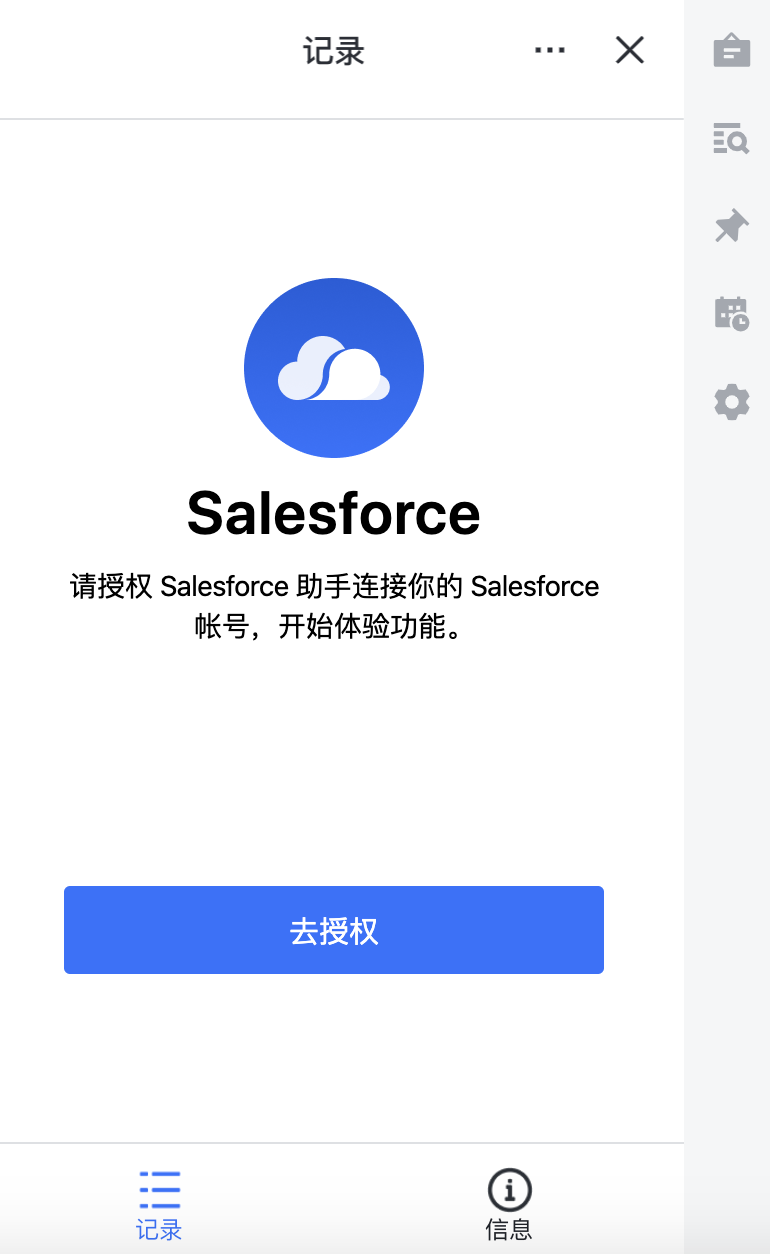This screenshot has height=1254, width=770.
Task: Click the bold Salesforce heading
Action: pyautogui.click(x=334, y=513)
